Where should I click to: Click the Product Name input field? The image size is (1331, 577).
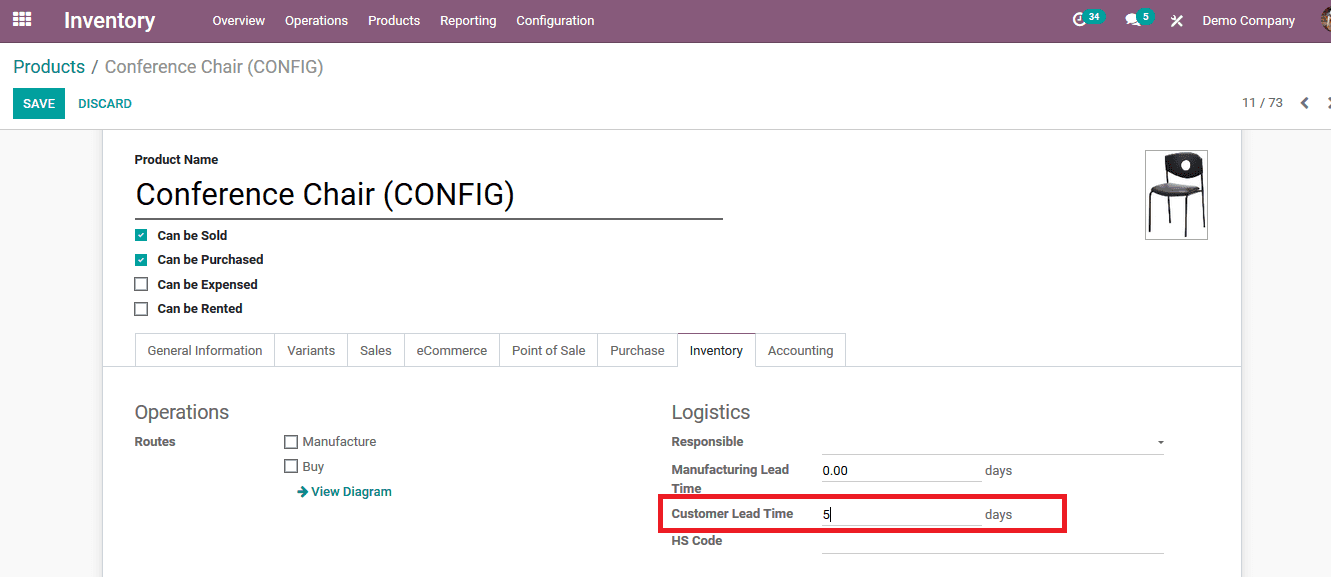click(428, 194)
